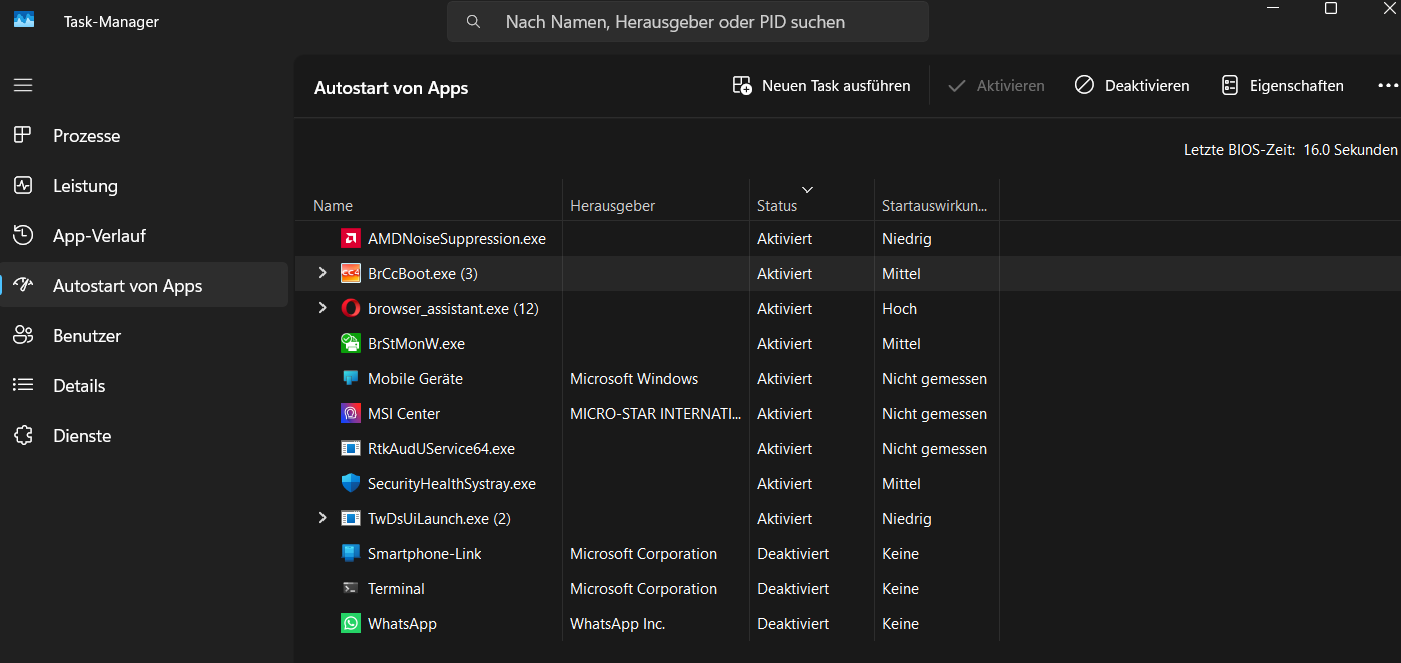Click the search box for names or PID
The image size is (1401, 663).
(688, 22)
